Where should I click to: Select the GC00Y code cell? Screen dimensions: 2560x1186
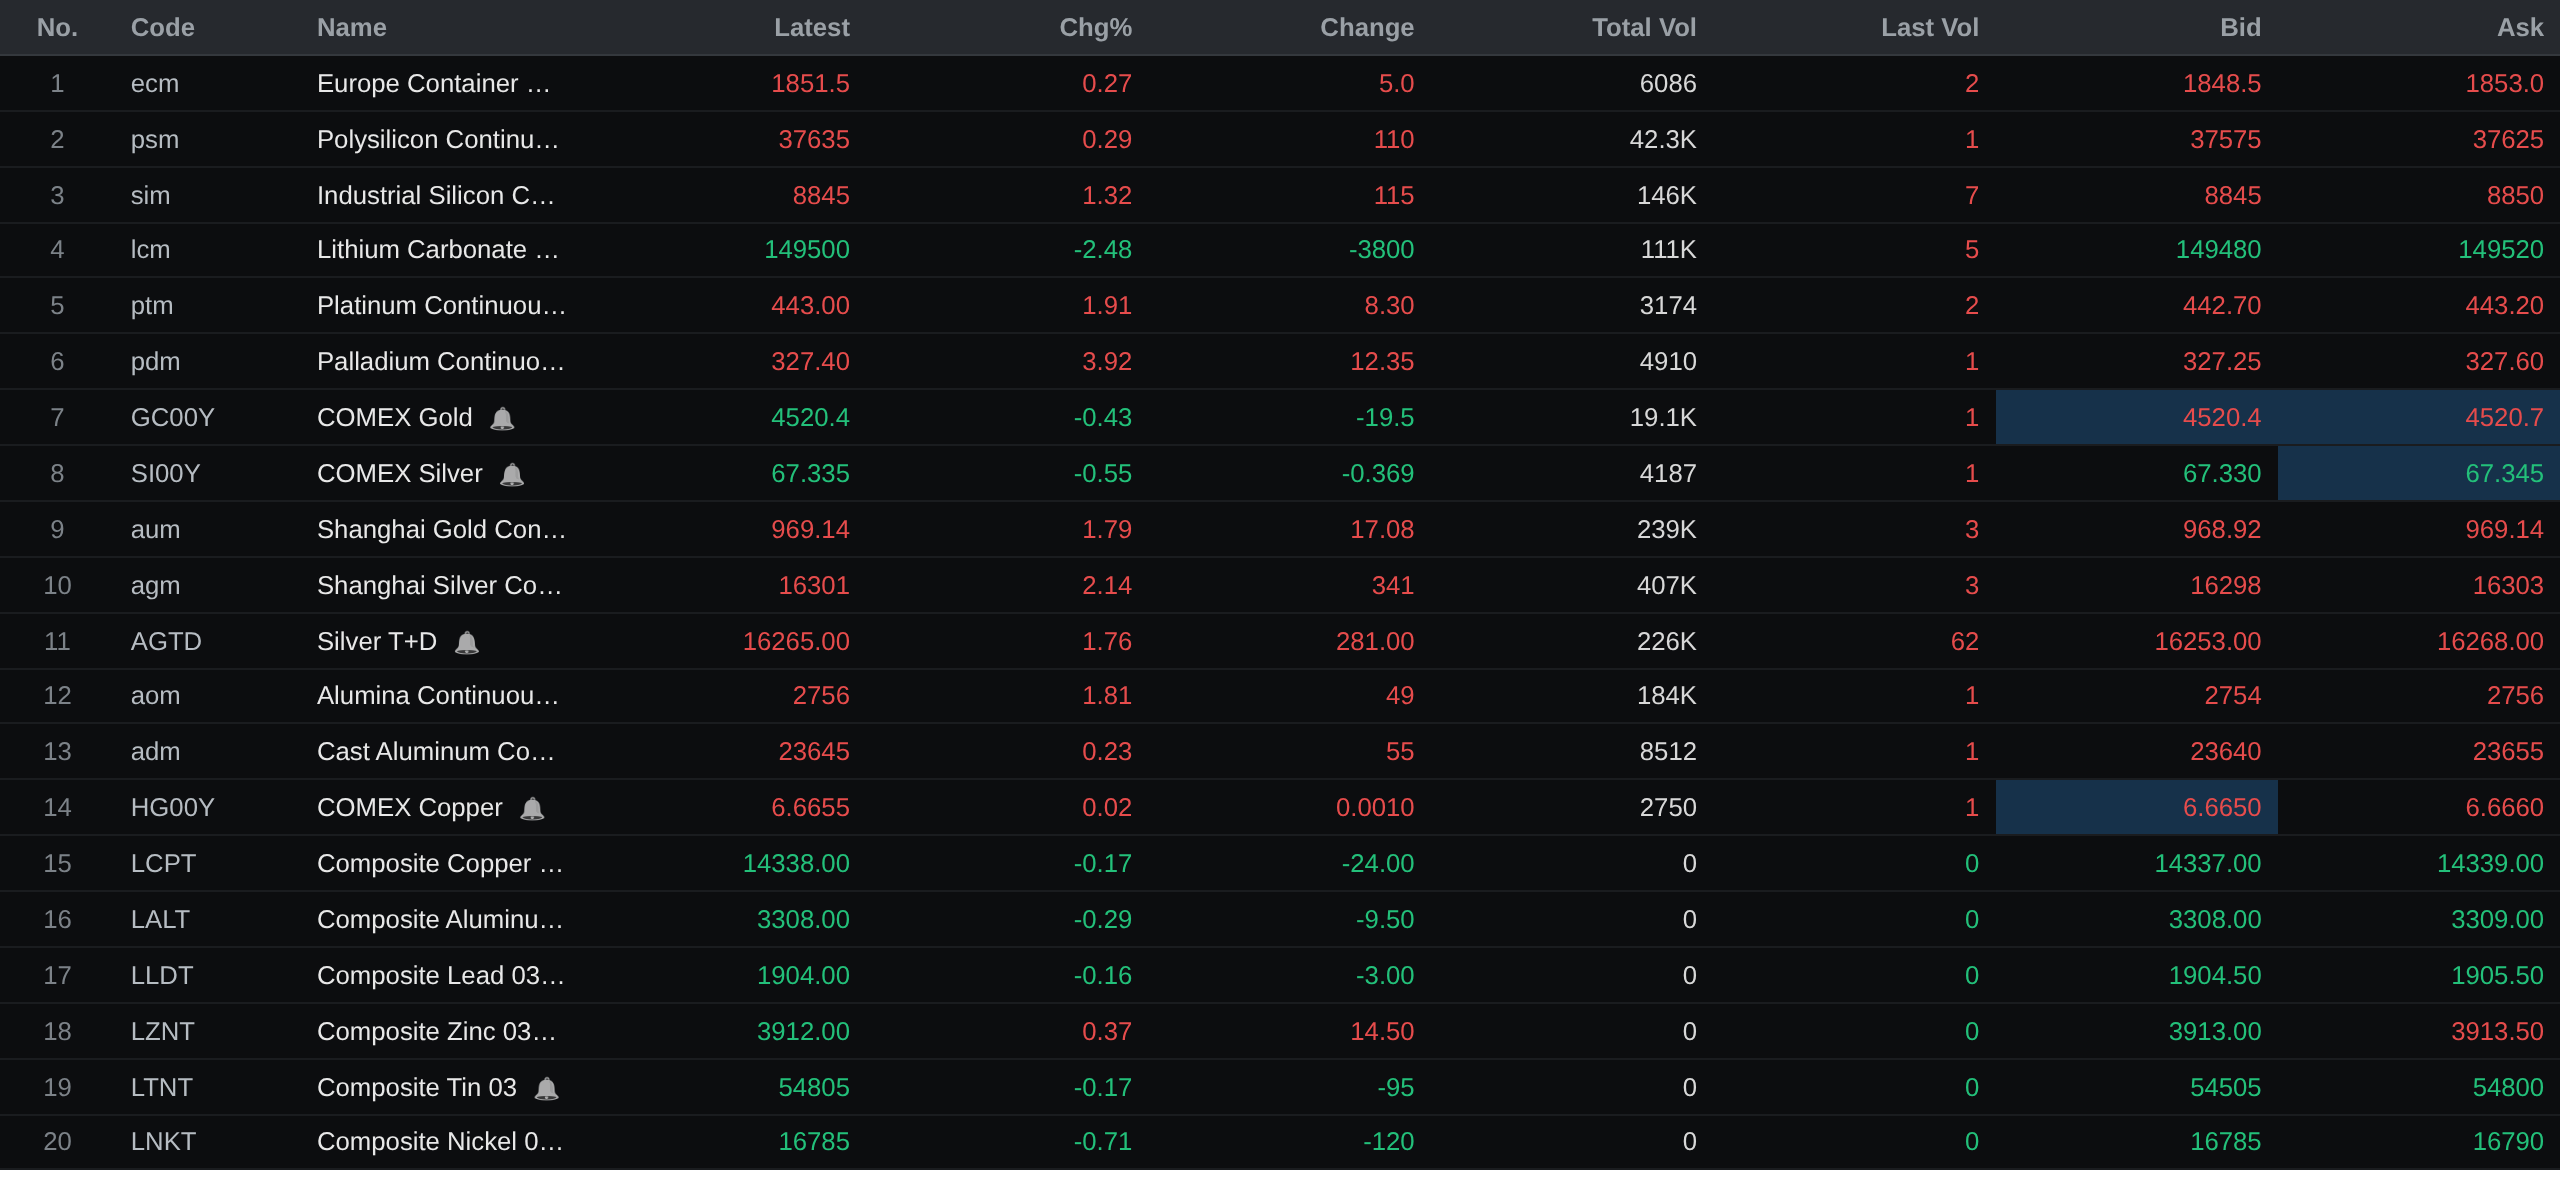[x=172, y=418]
